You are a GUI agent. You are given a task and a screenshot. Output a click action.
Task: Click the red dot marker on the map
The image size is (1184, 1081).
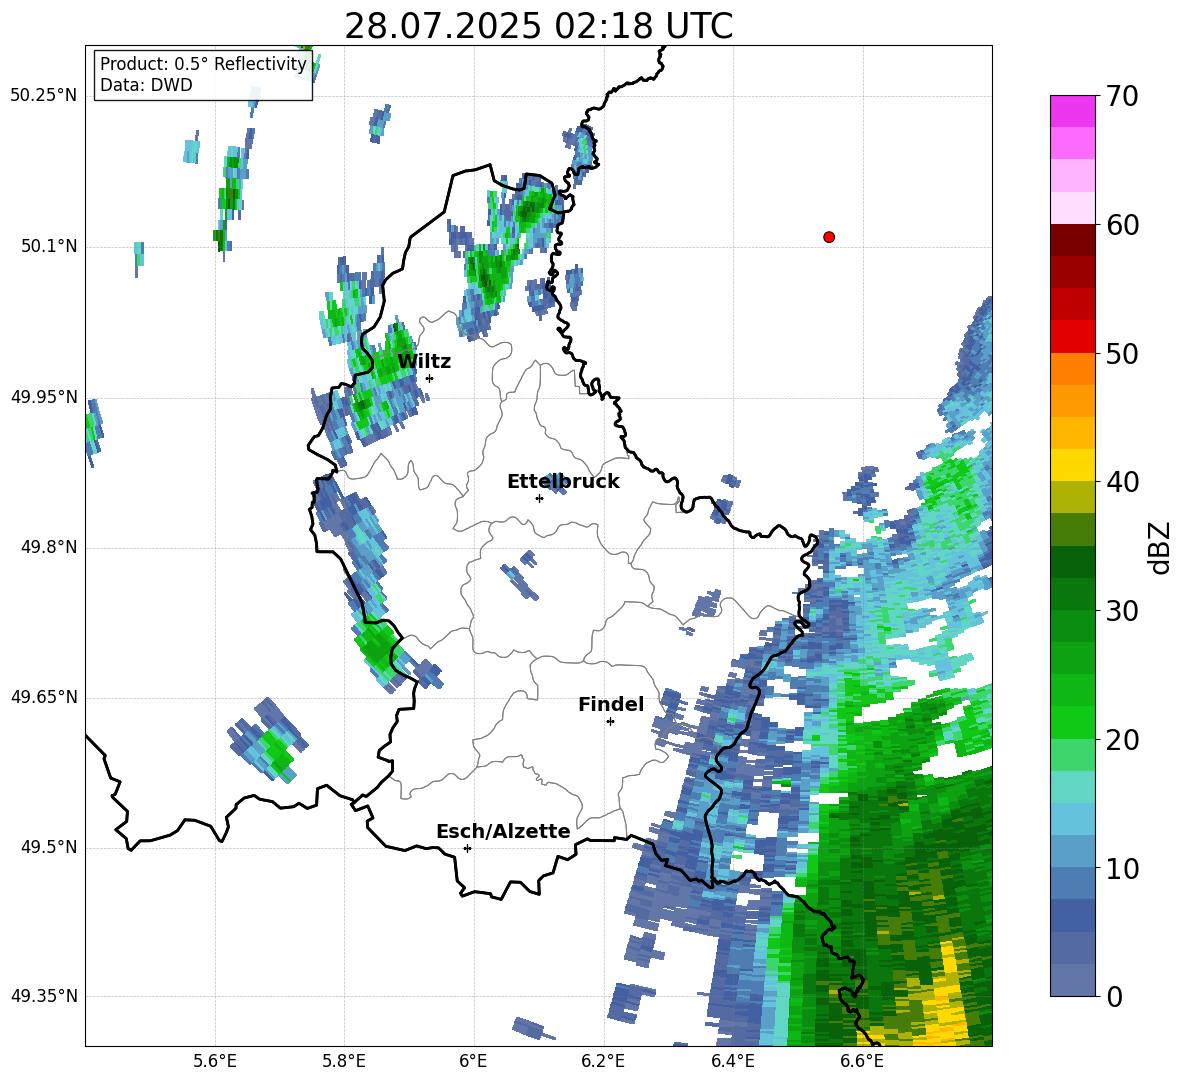coord(829,237)
